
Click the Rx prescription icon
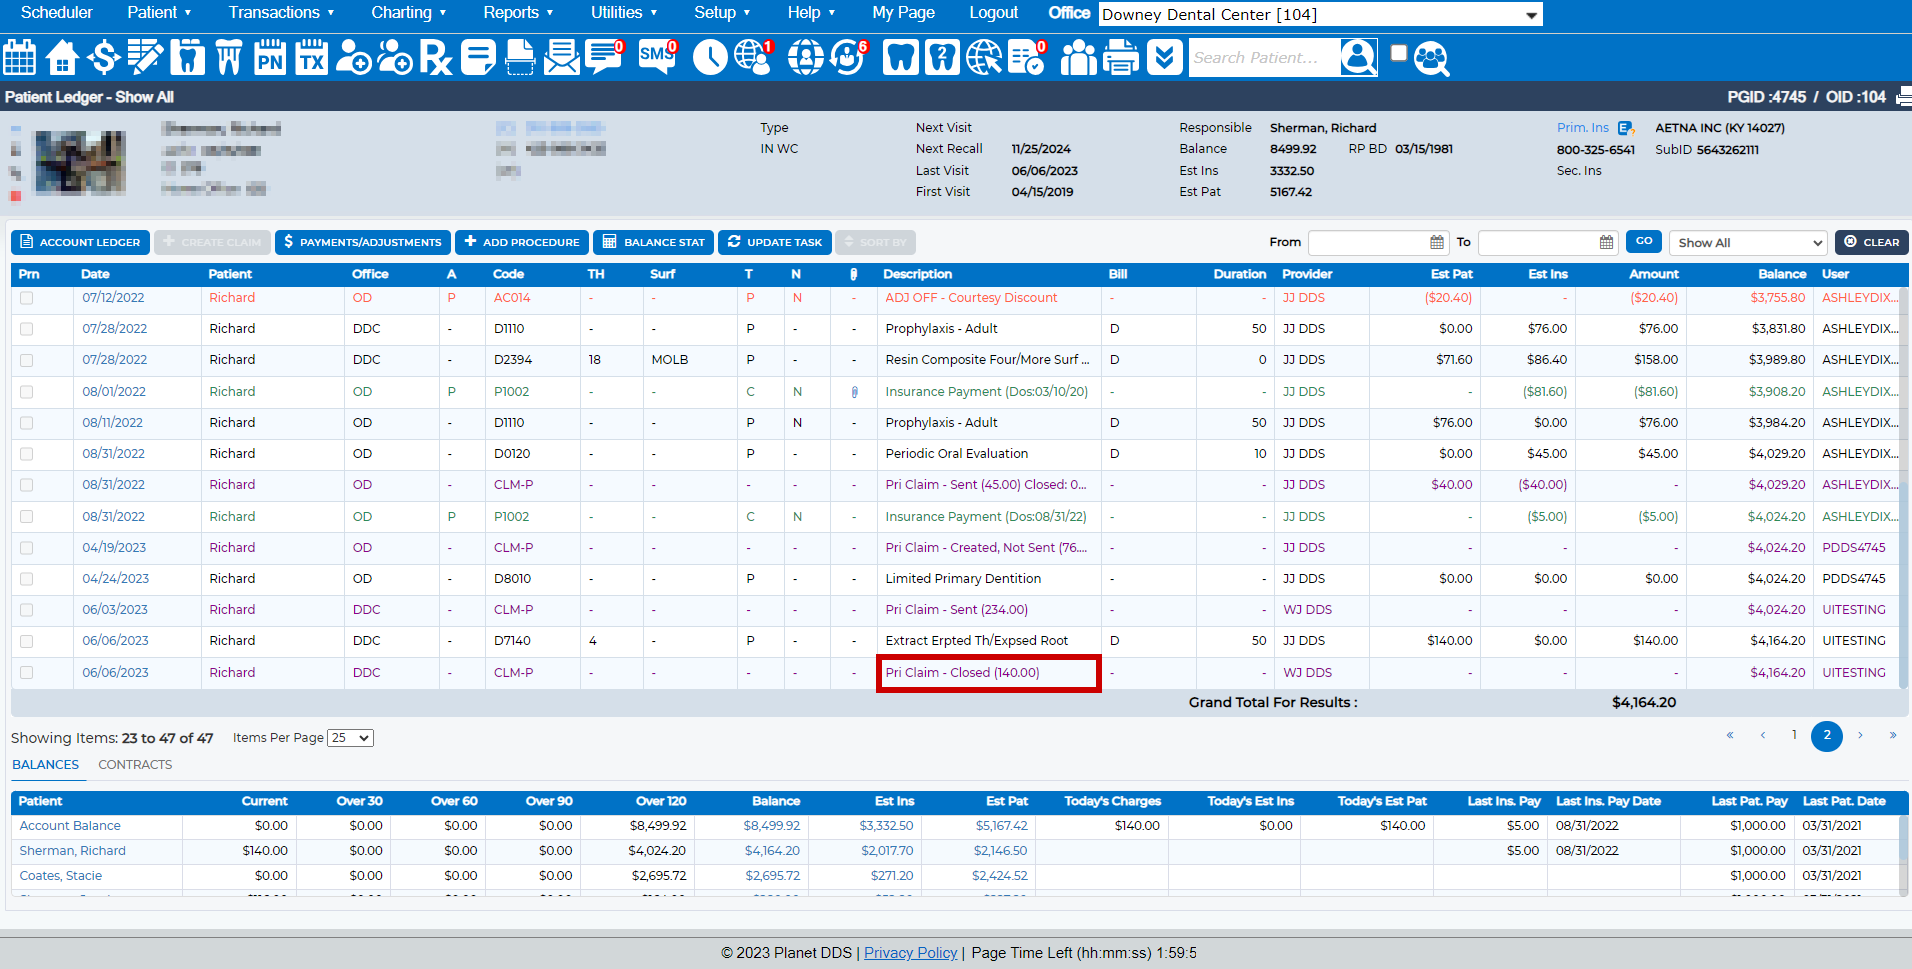click(435, 58)
